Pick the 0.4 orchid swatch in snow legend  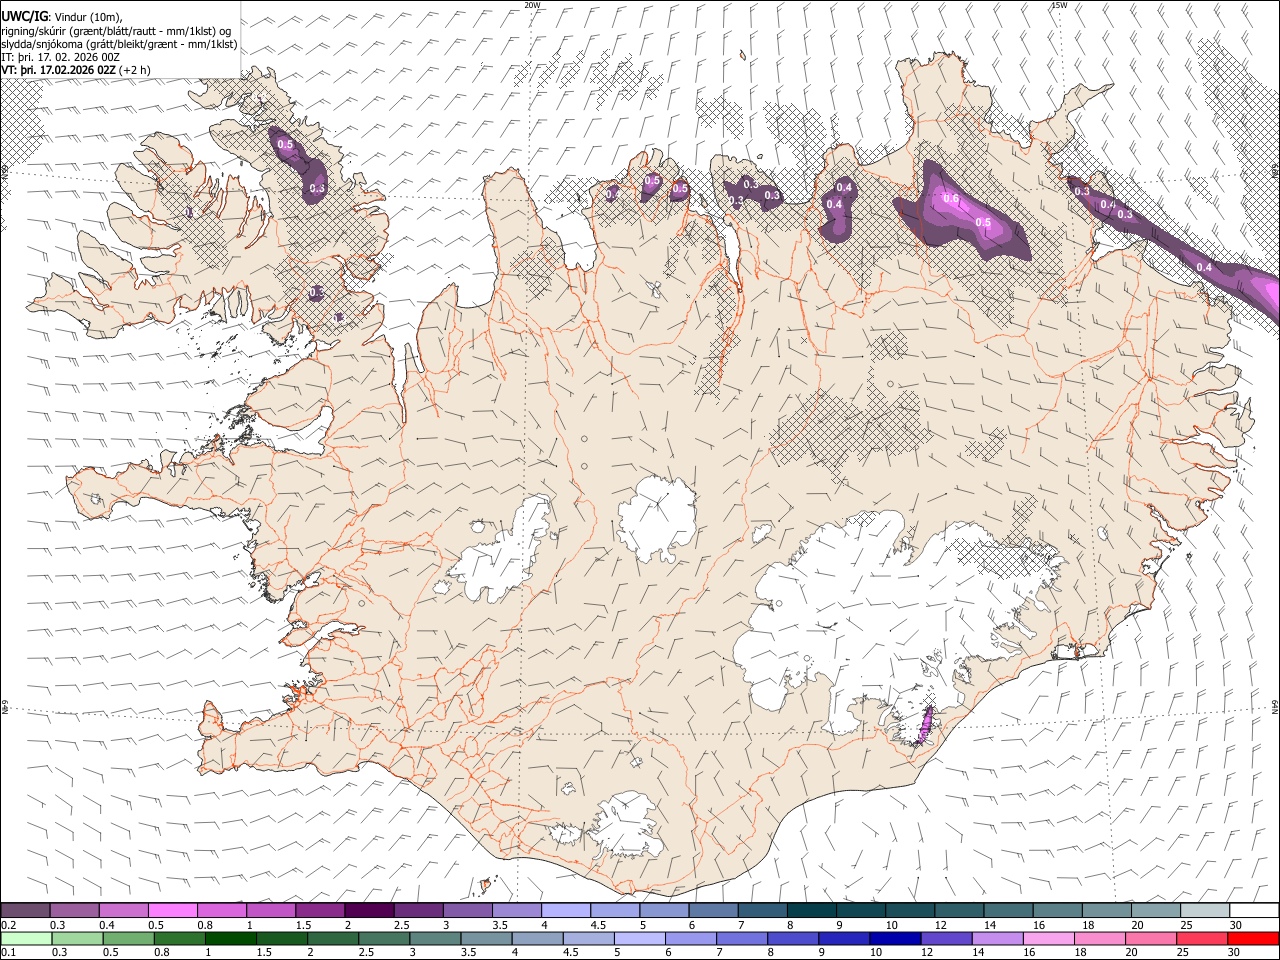coord(123,910)
